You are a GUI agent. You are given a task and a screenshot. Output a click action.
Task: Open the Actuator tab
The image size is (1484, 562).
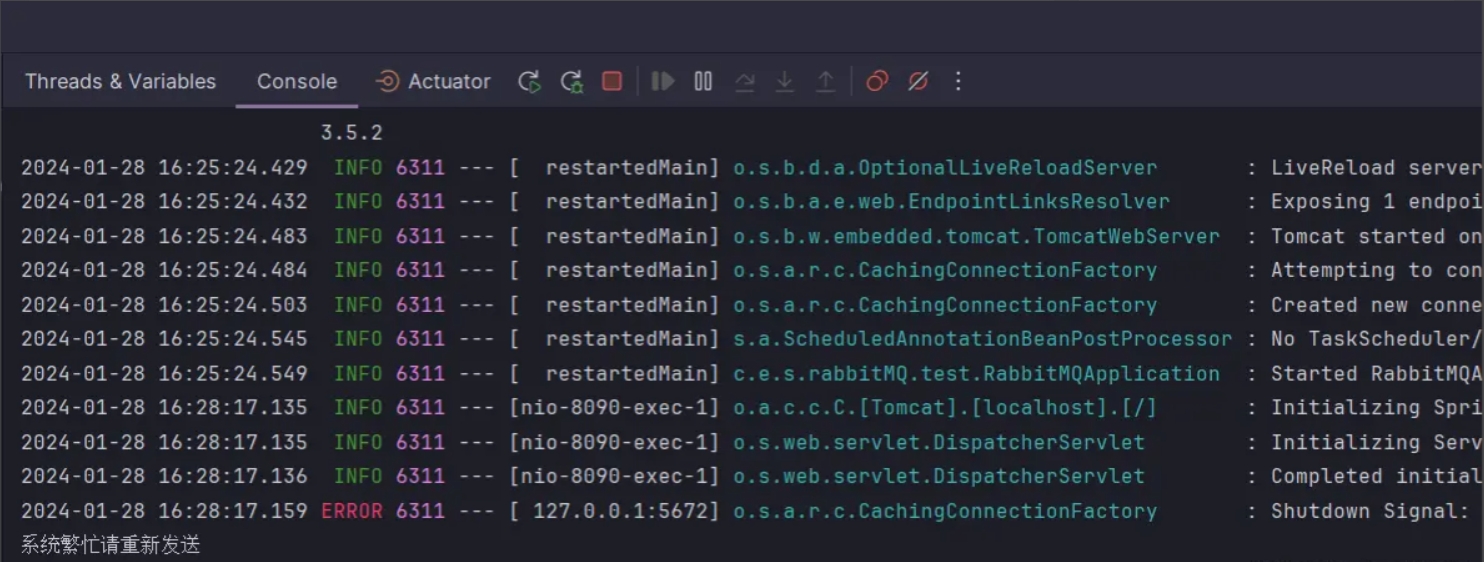(x=433, y=81)
